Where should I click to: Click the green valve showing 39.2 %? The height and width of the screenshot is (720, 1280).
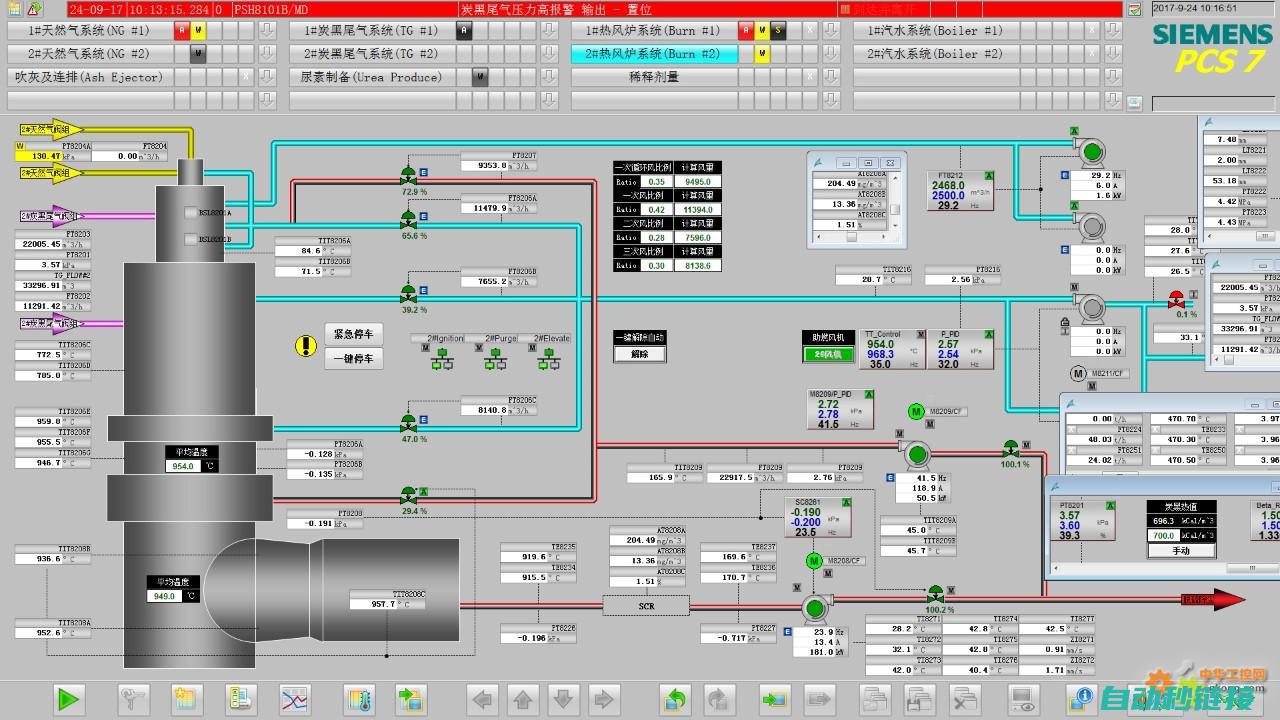pos(408,294)
